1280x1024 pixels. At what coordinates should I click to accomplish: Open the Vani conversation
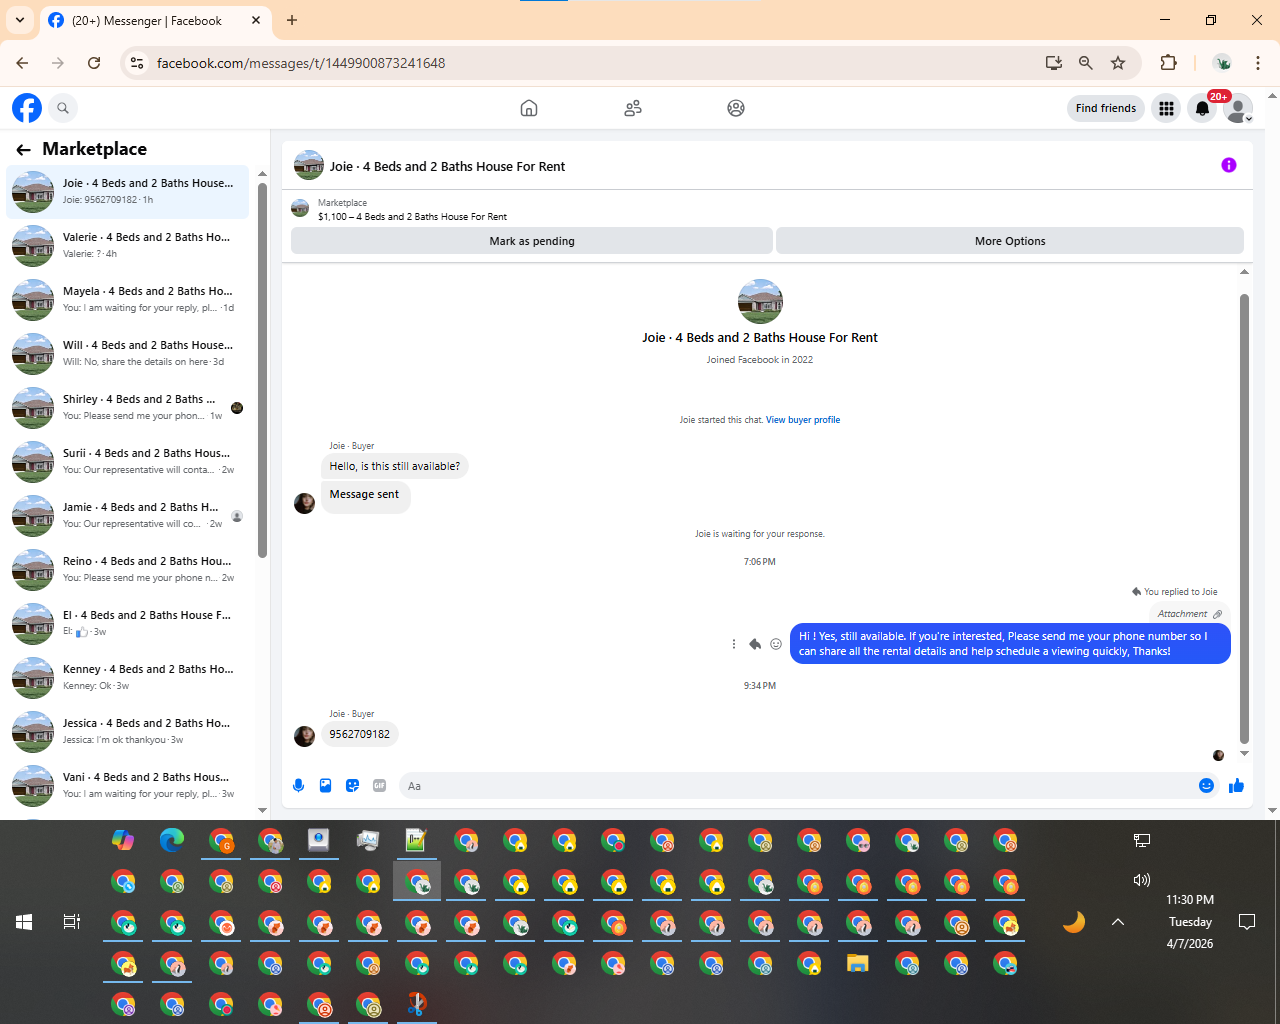128,785
